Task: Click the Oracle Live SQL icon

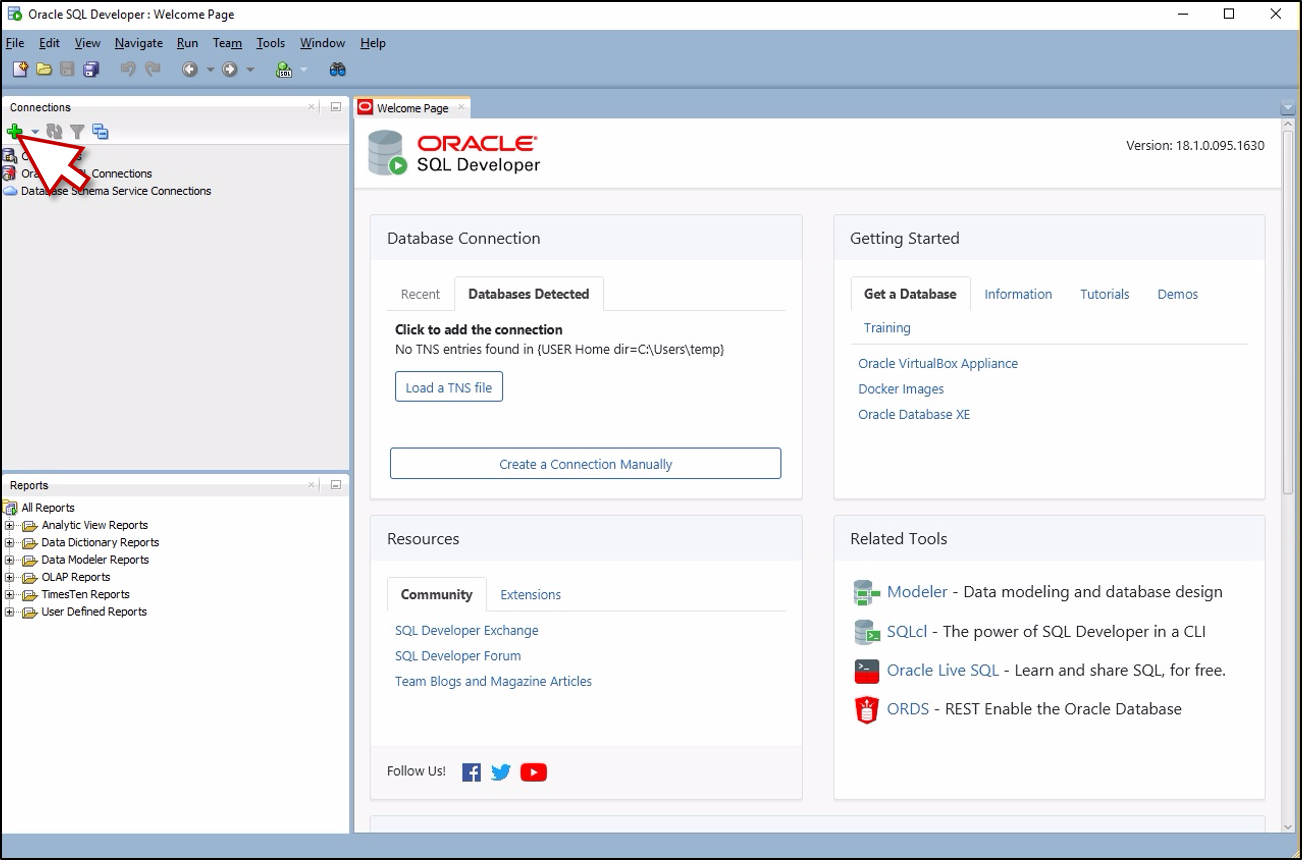Action: pyautogui.click(x=866, y=670)
